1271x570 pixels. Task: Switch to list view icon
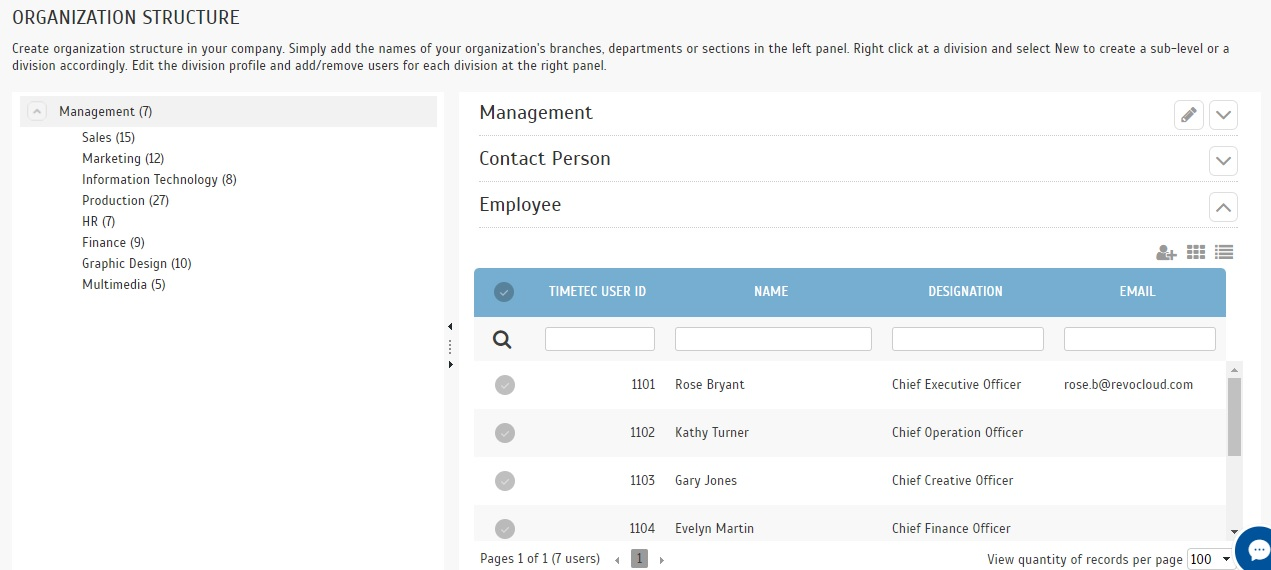point(1224,253)
